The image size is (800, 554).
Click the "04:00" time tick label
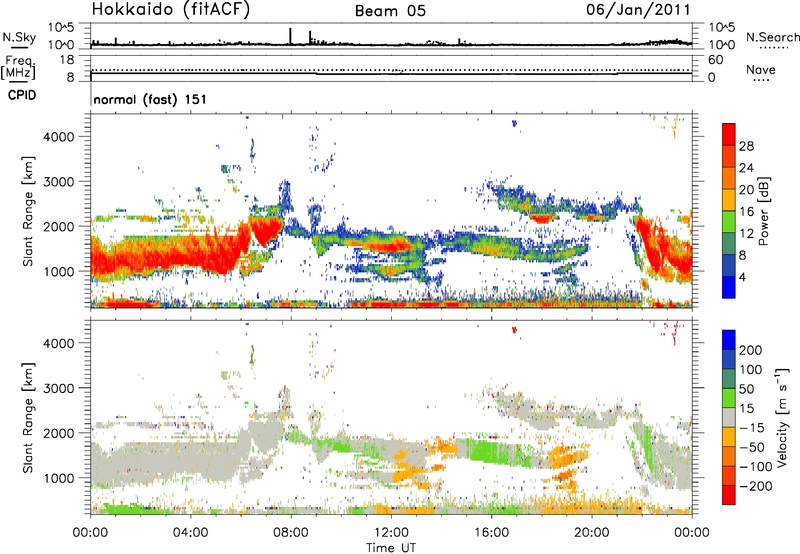pos(191,533)
